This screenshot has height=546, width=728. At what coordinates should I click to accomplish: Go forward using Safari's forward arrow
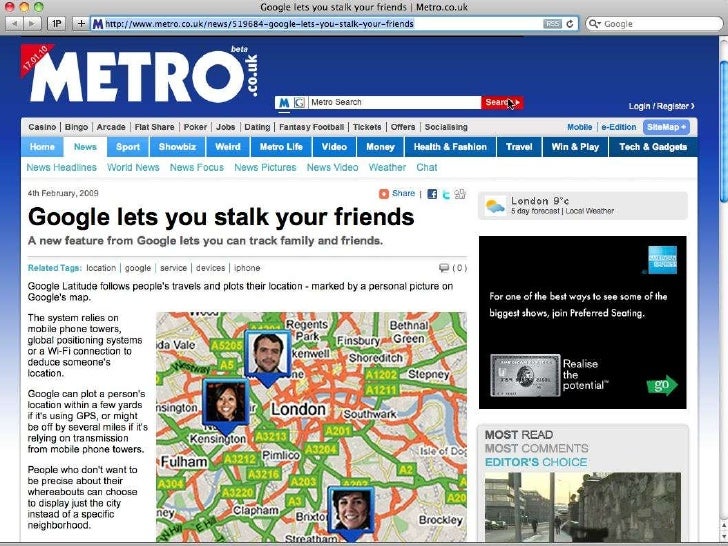pyautogui.click(x=32, y=24)
